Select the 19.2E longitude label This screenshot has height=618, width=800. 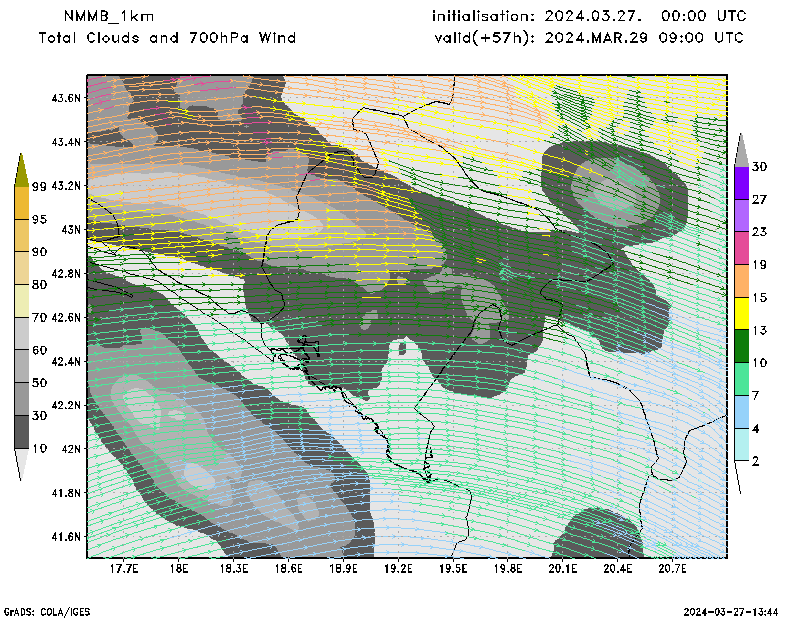(x=398, y=568)
